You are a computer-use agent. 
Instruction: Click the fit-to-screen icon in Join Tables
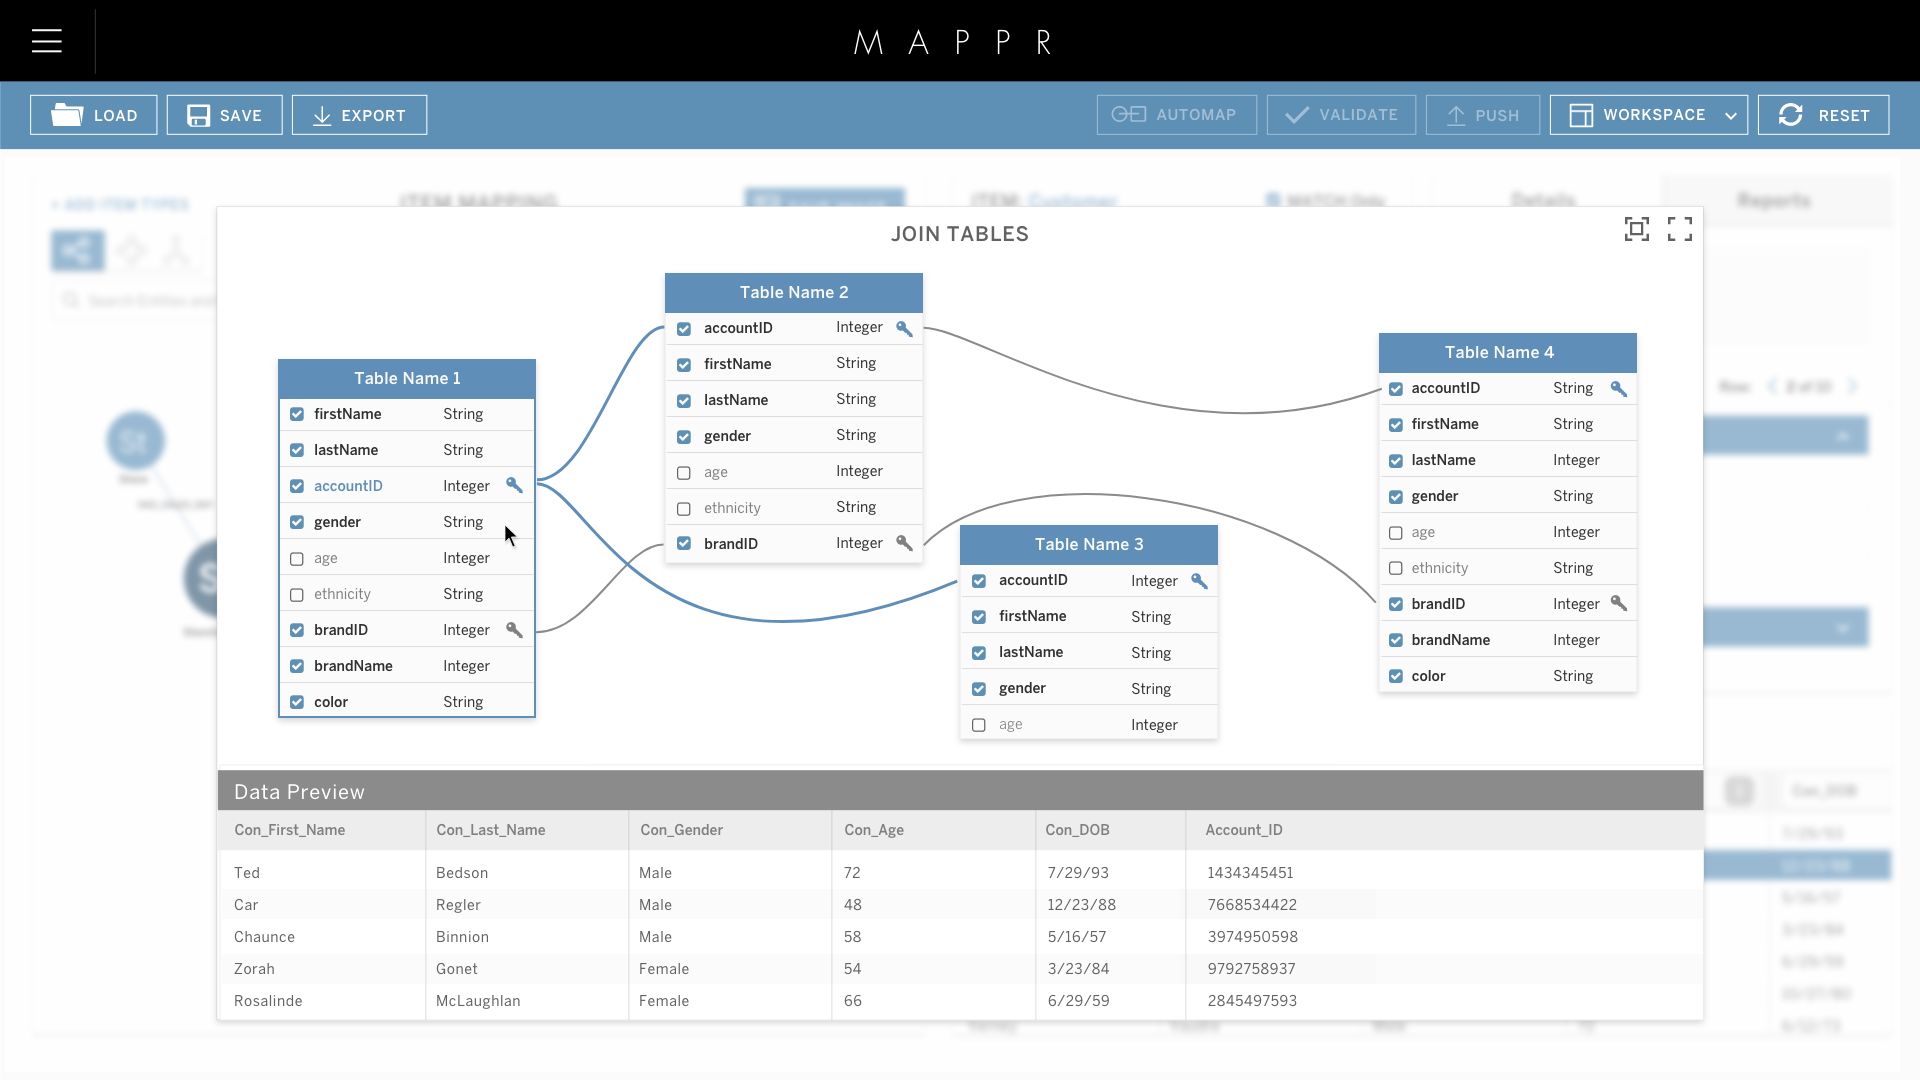1637,229
